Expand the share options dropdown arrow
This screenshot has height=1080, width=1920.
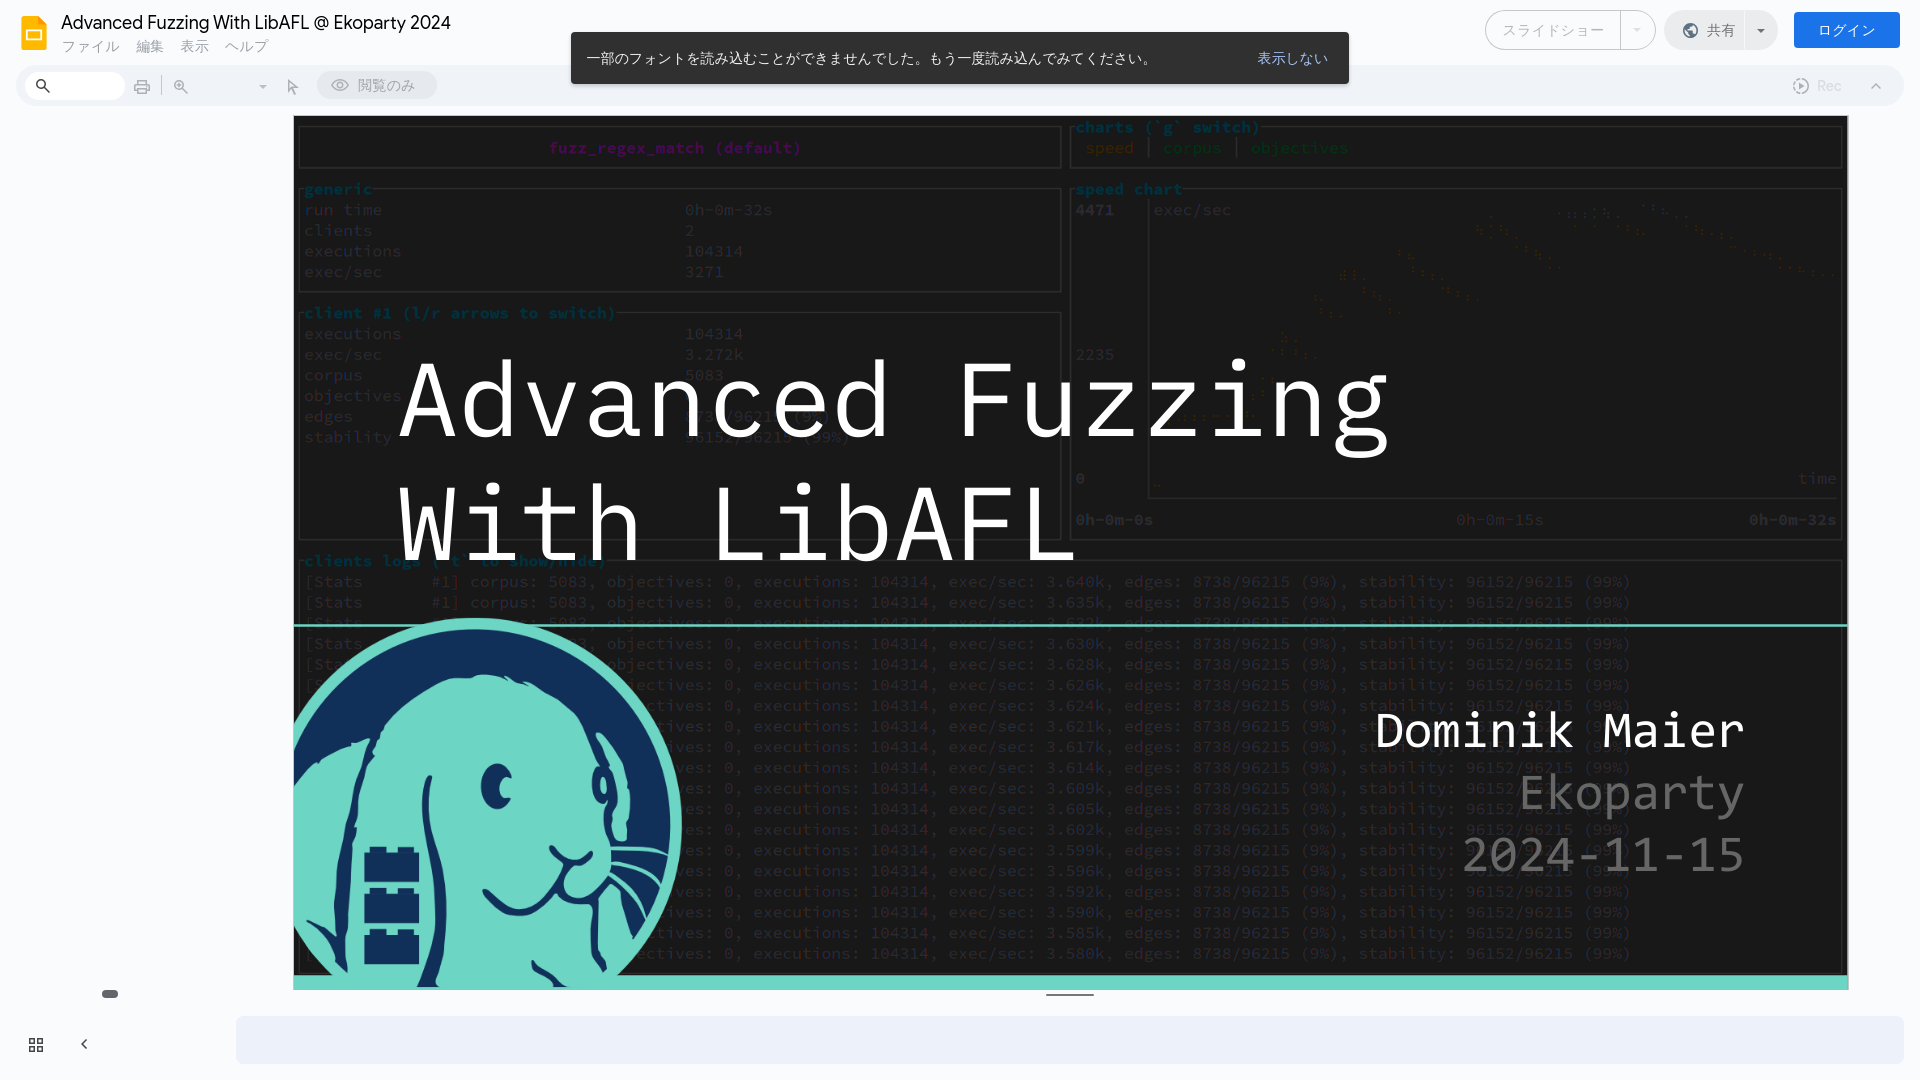pos(1761,31)
